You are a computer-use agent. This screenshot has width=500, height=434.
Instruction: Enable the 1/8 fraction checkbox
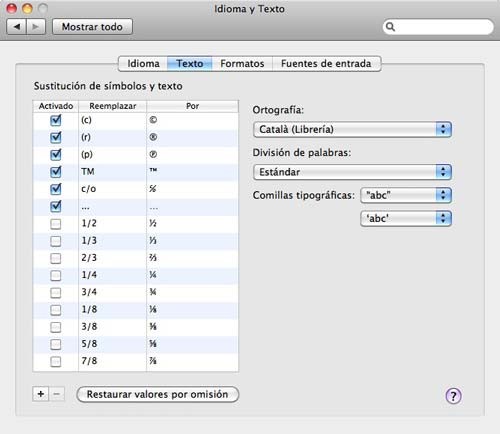[x=56, y=310]
